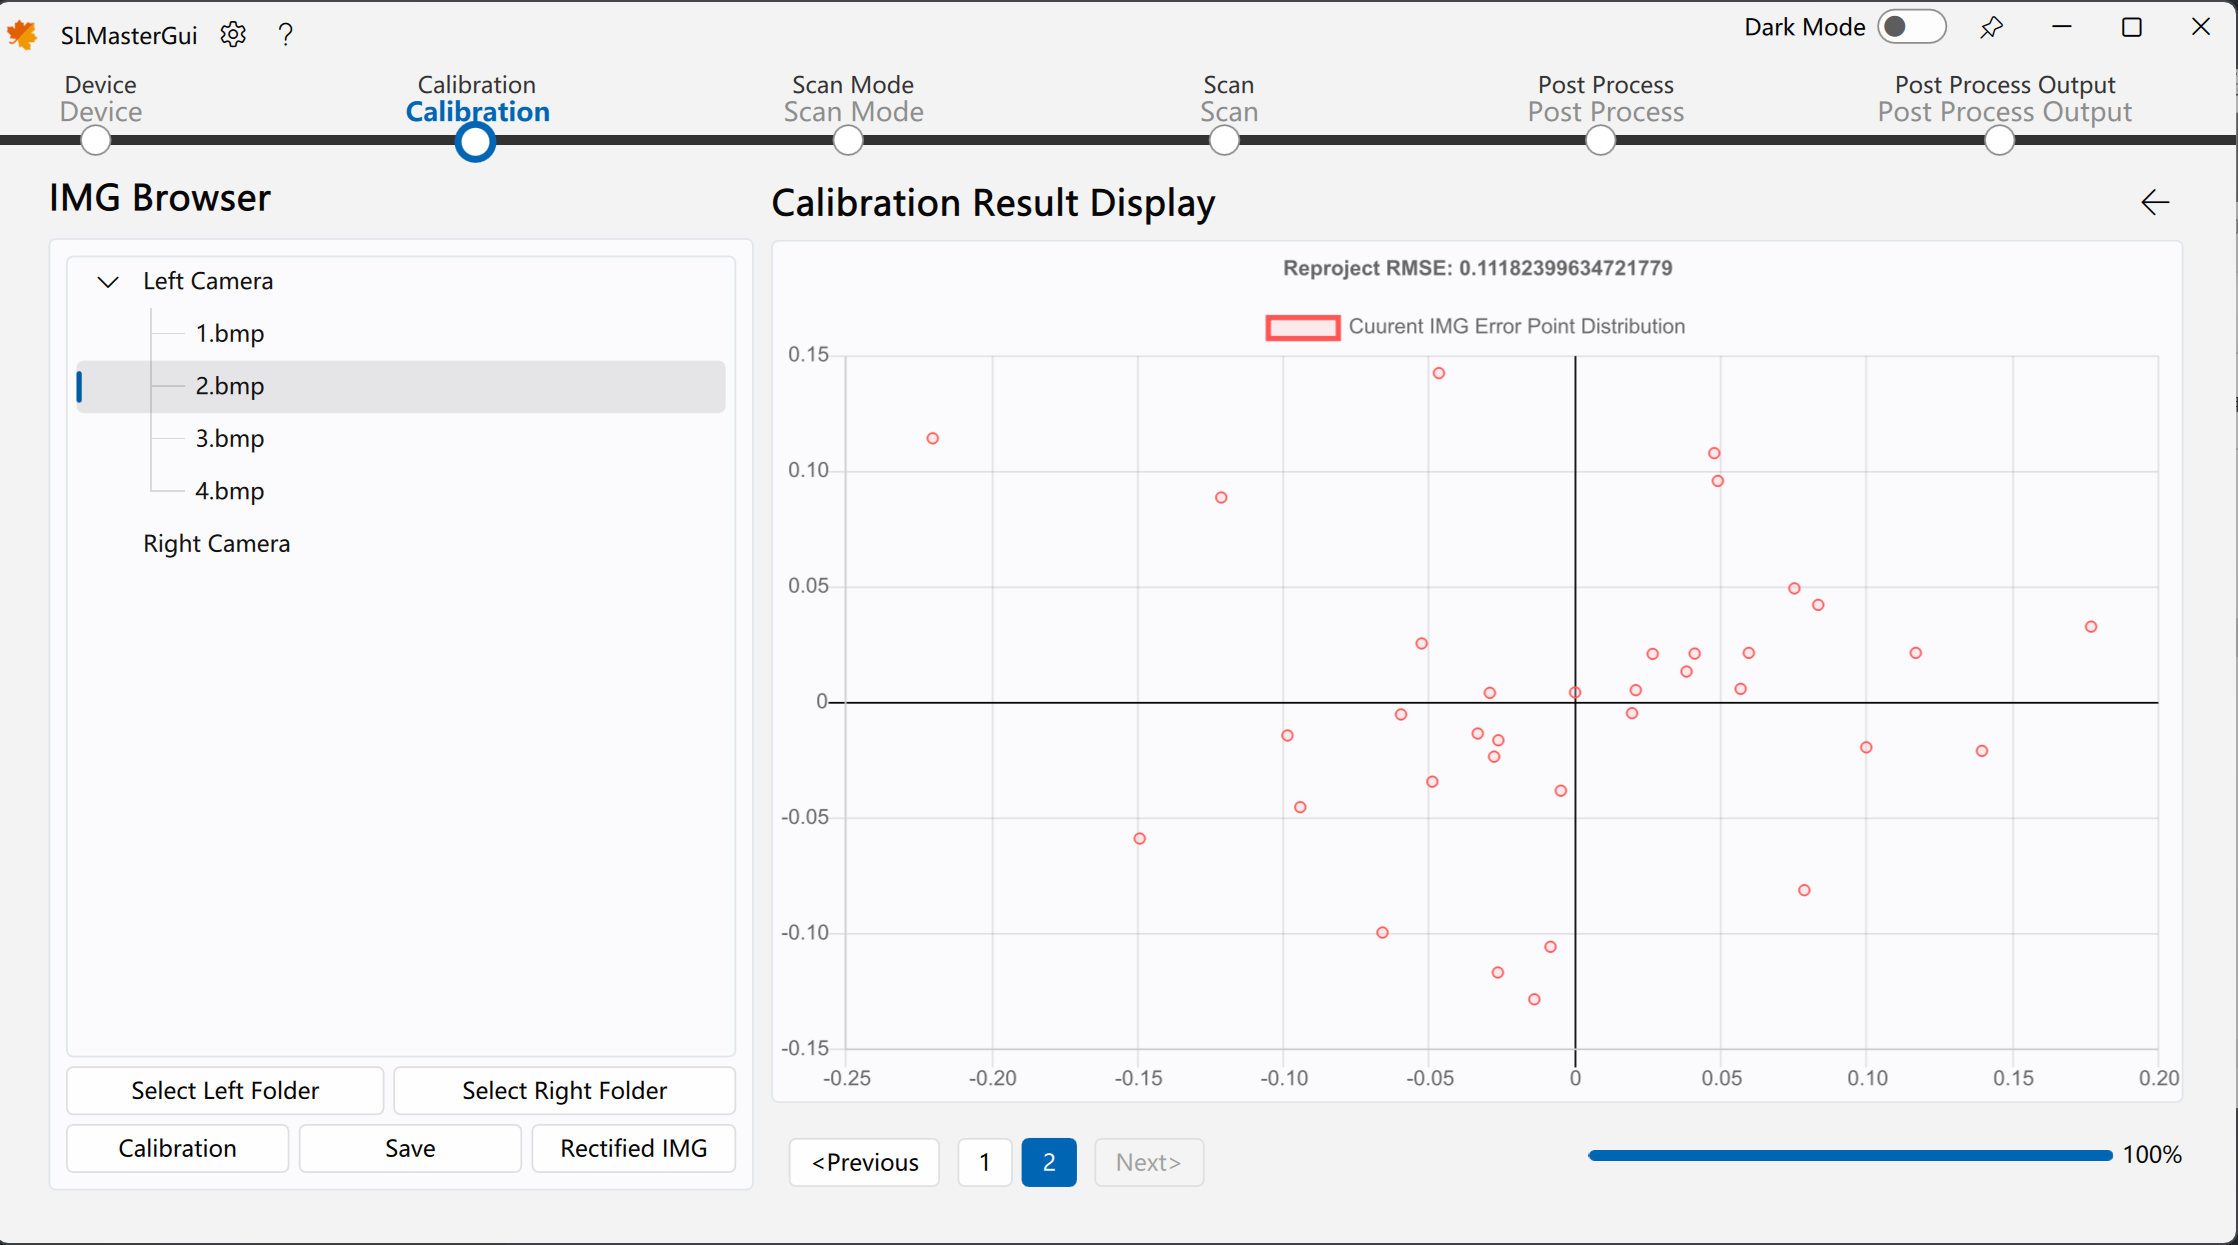Image resolution: width=2238 pixels, height=1245 pixels.
Task: Toggle Dark Mode switch
Action: 1910,27
